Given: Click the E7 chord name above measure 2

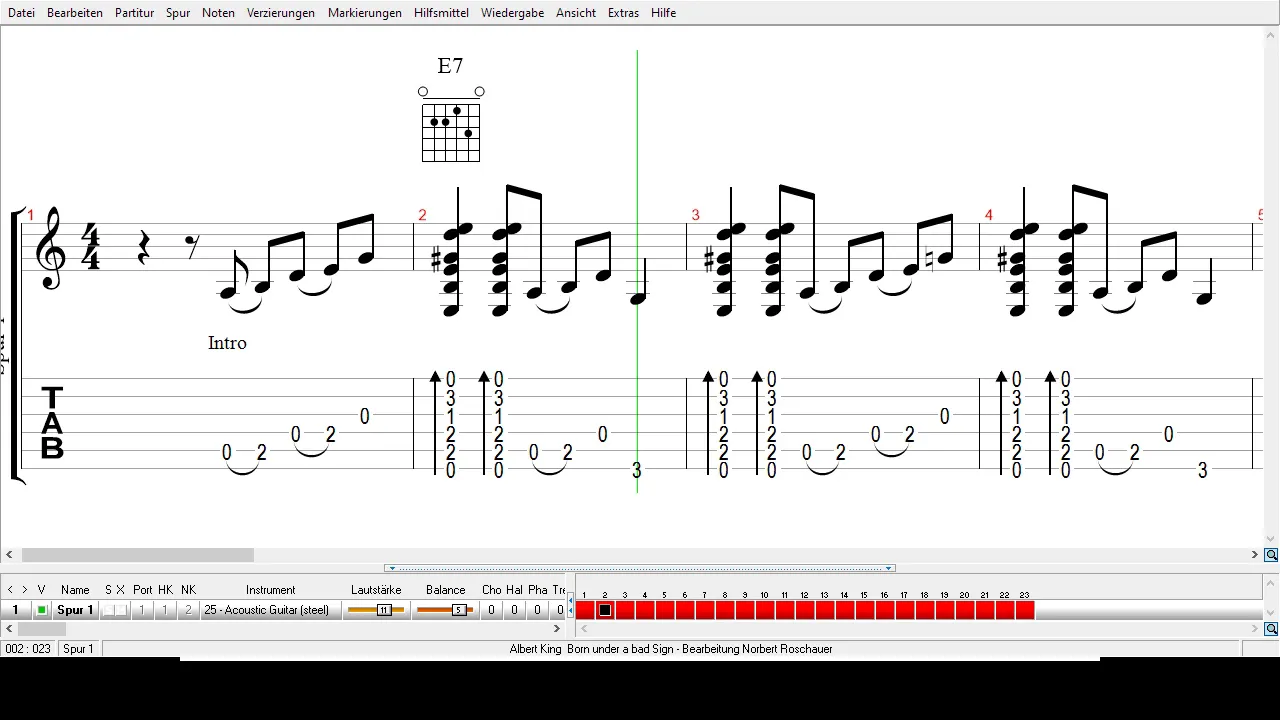Looking at the screenshot, I should [450, 66].
